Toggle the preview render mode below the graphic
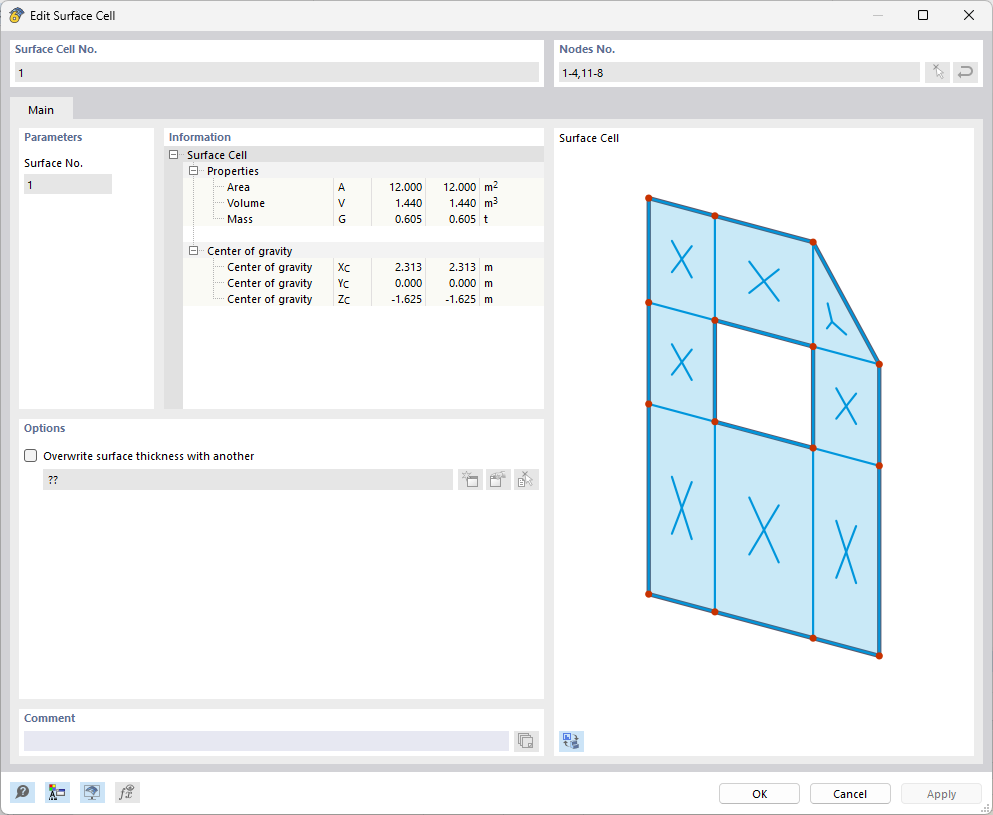993x815 pixels. [x=571, y=740]
